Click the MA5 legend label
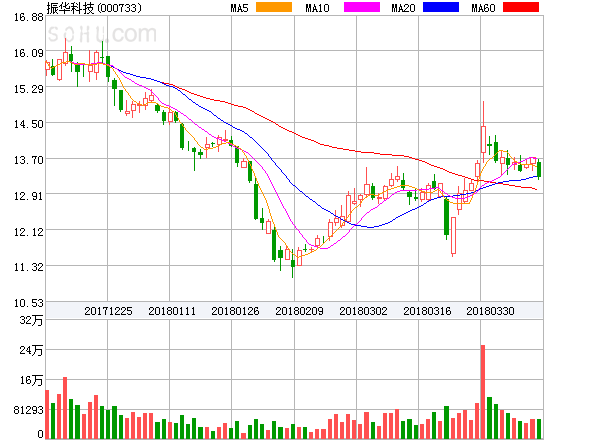This screenshot has width=600, height=440. 240,8
